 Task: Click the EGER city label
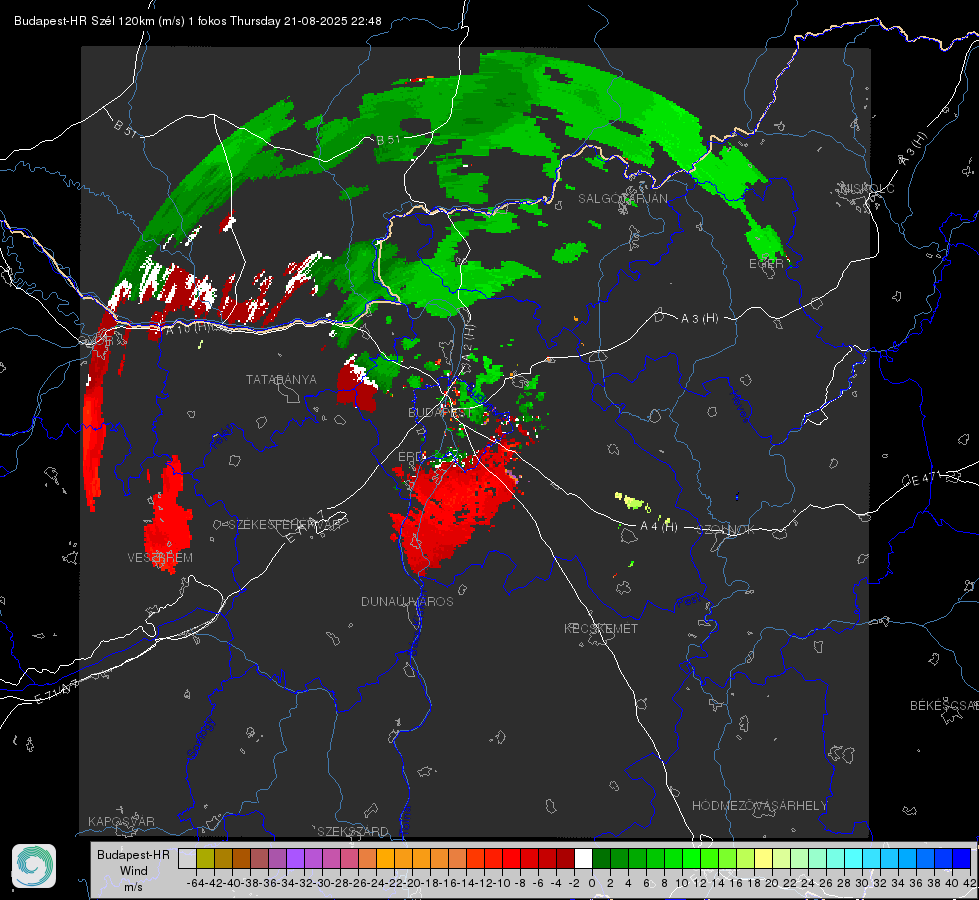pos(766,264)
